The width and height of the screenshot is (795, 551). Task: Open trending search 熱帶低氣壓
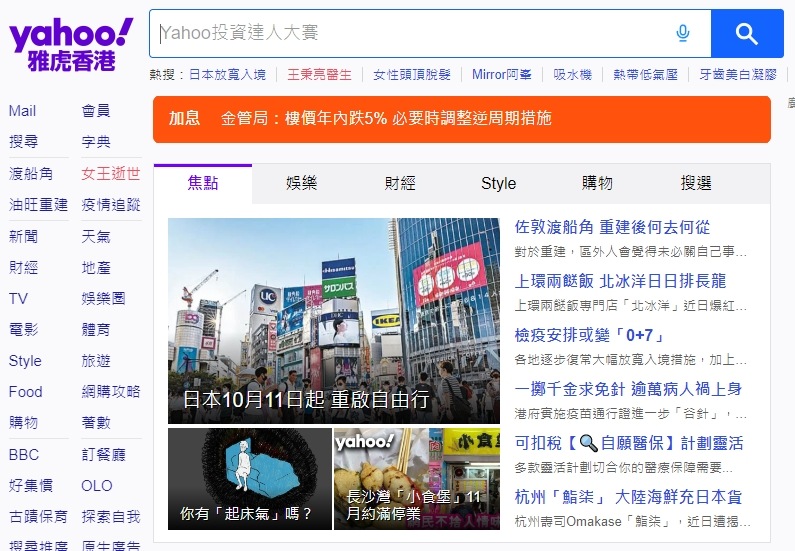645,75
